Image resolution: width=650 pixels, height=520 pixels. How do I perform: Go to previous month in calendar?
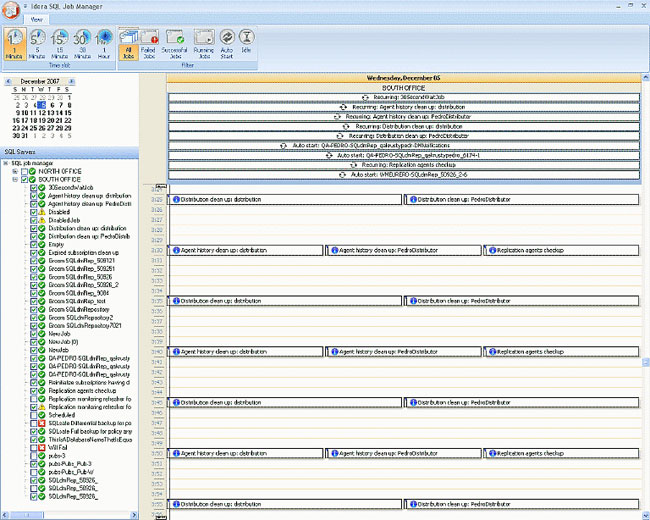click(8, 82)
